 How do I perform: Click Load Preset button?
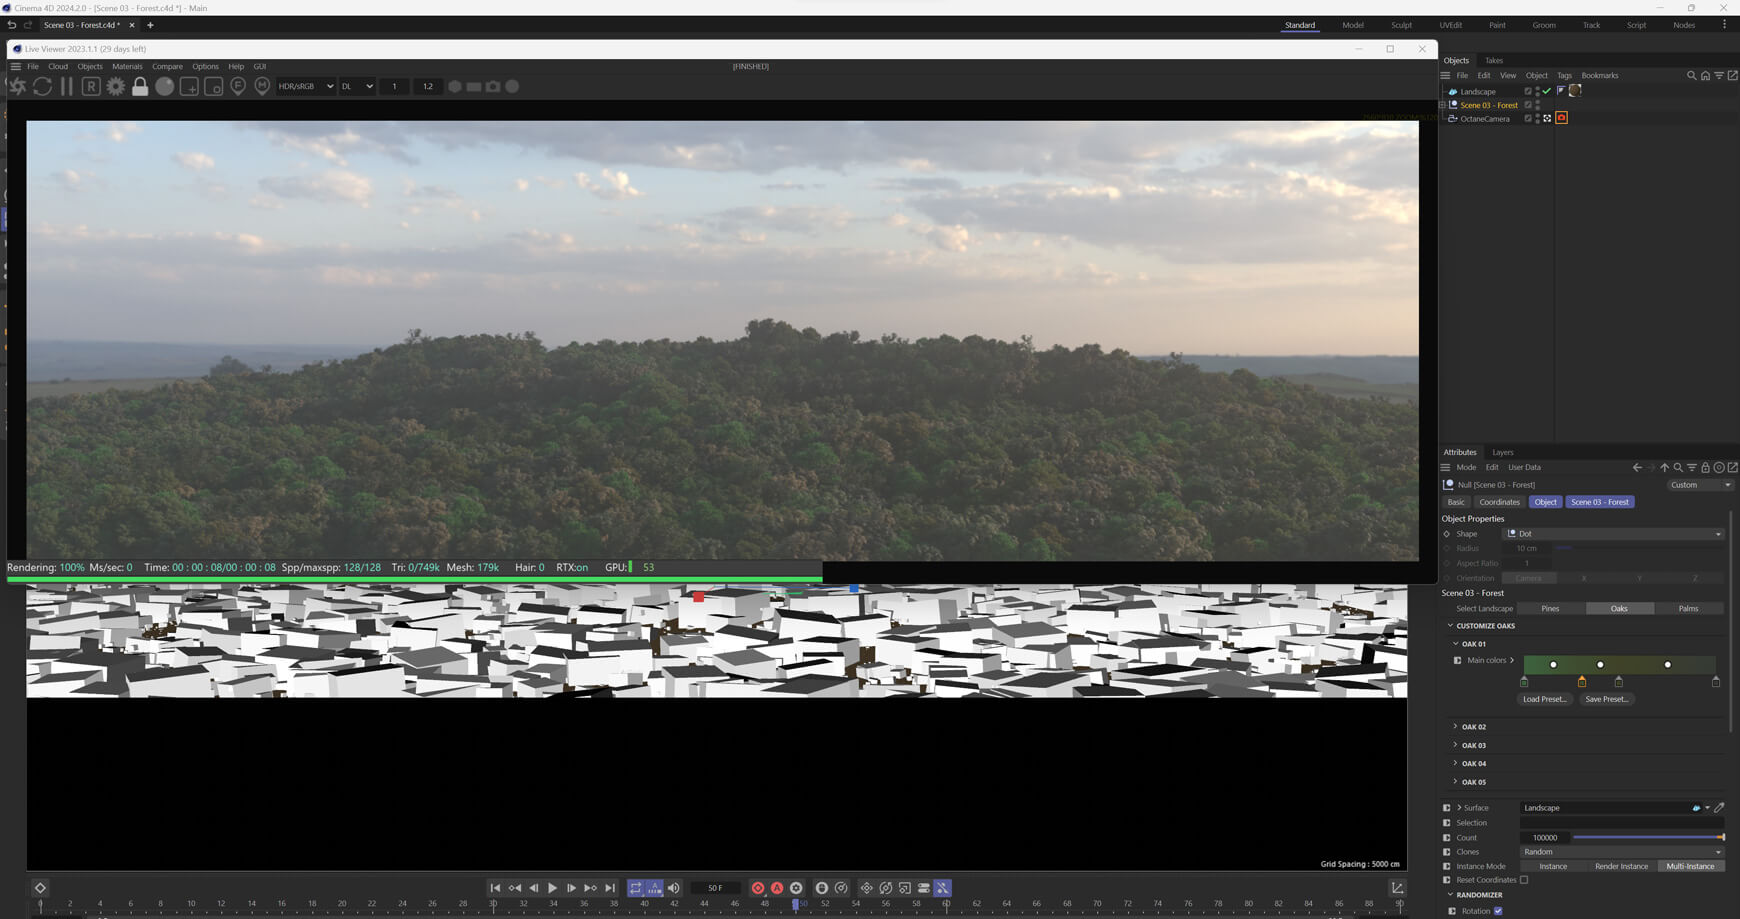click(x=1544, y=699)
